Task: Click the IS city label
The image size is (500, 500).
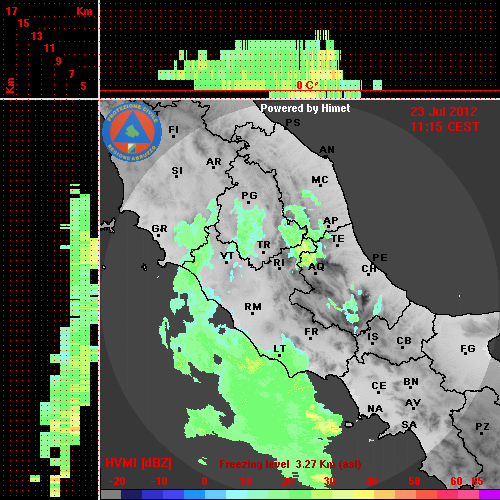Action: pos(373,337)
